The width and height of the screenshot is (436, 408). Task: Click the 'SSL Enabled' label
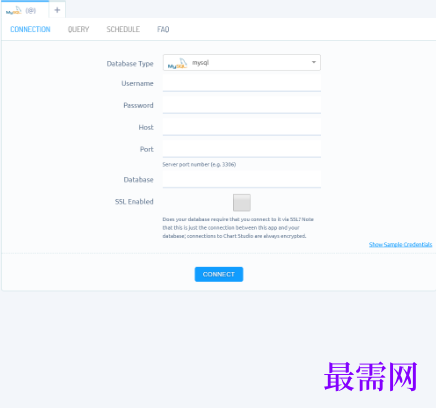(x=134, y=201)
